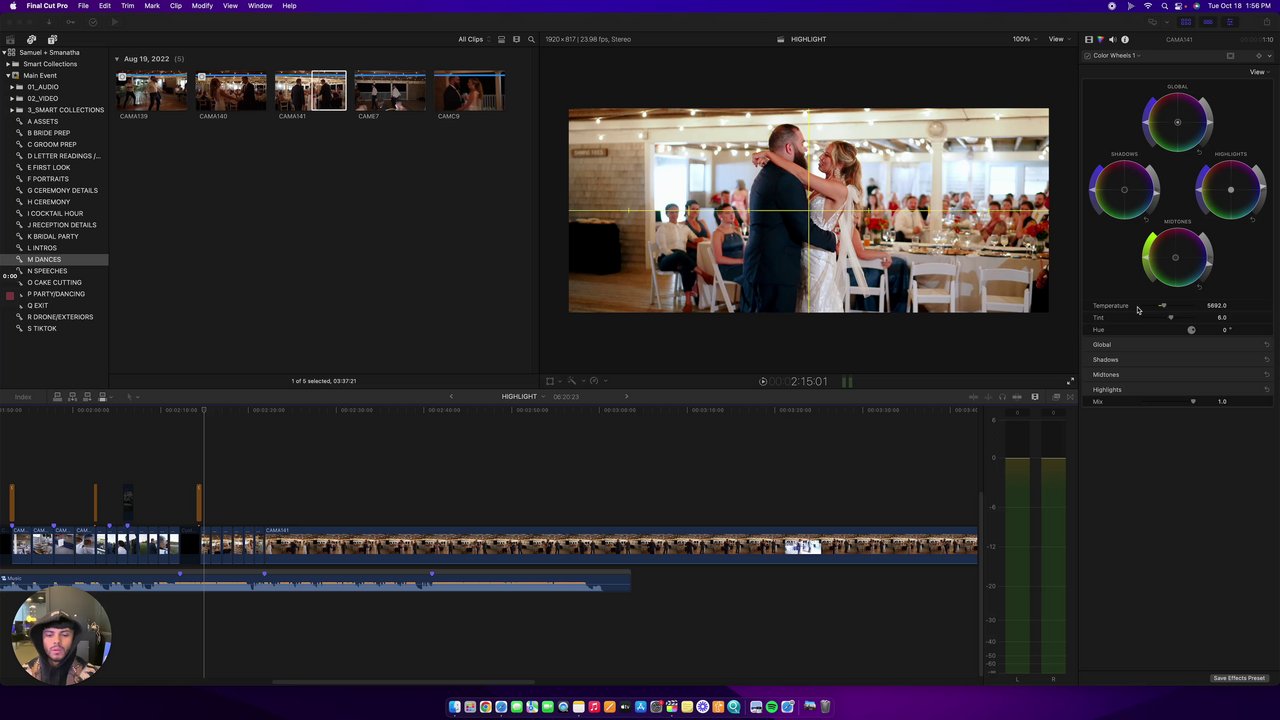Screen dimensions: 1280x720
Task: Open the Apple menu
Action: coord(13,6)
